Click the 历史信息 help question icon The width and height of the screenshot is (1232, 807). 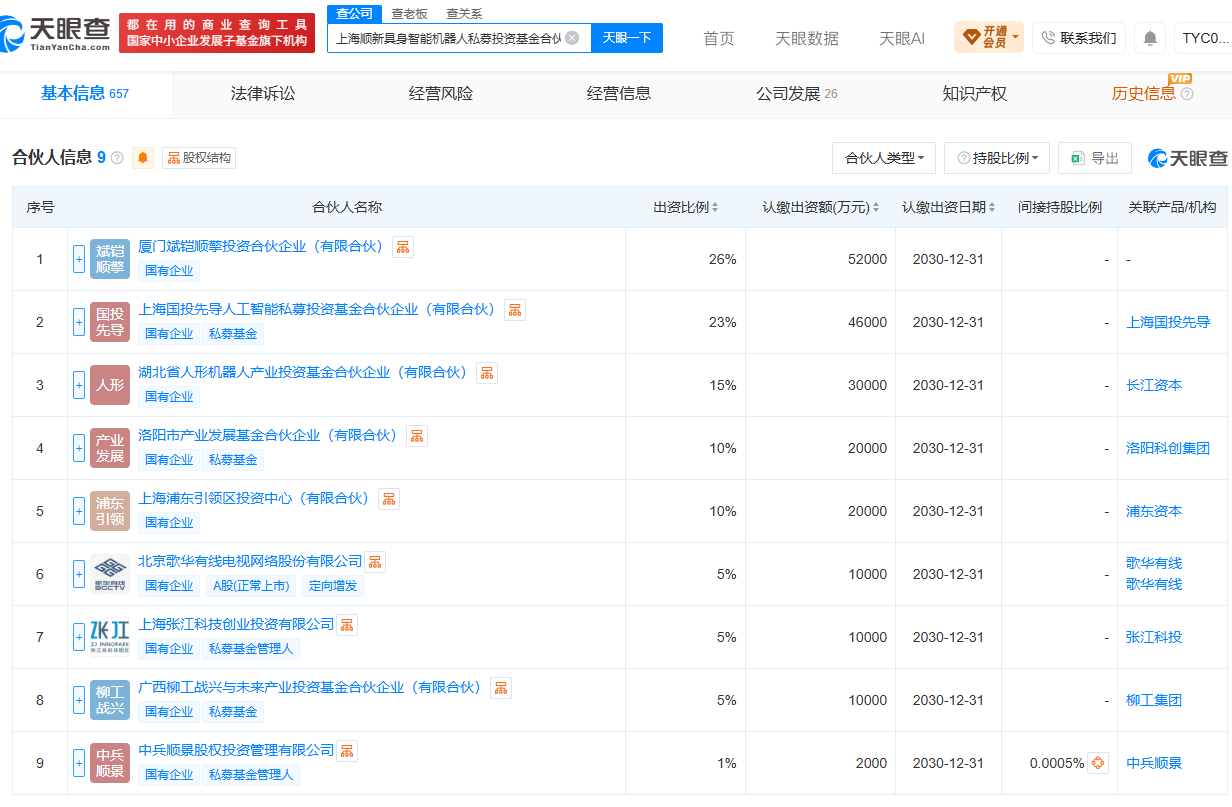click(x=1187, y=94)
